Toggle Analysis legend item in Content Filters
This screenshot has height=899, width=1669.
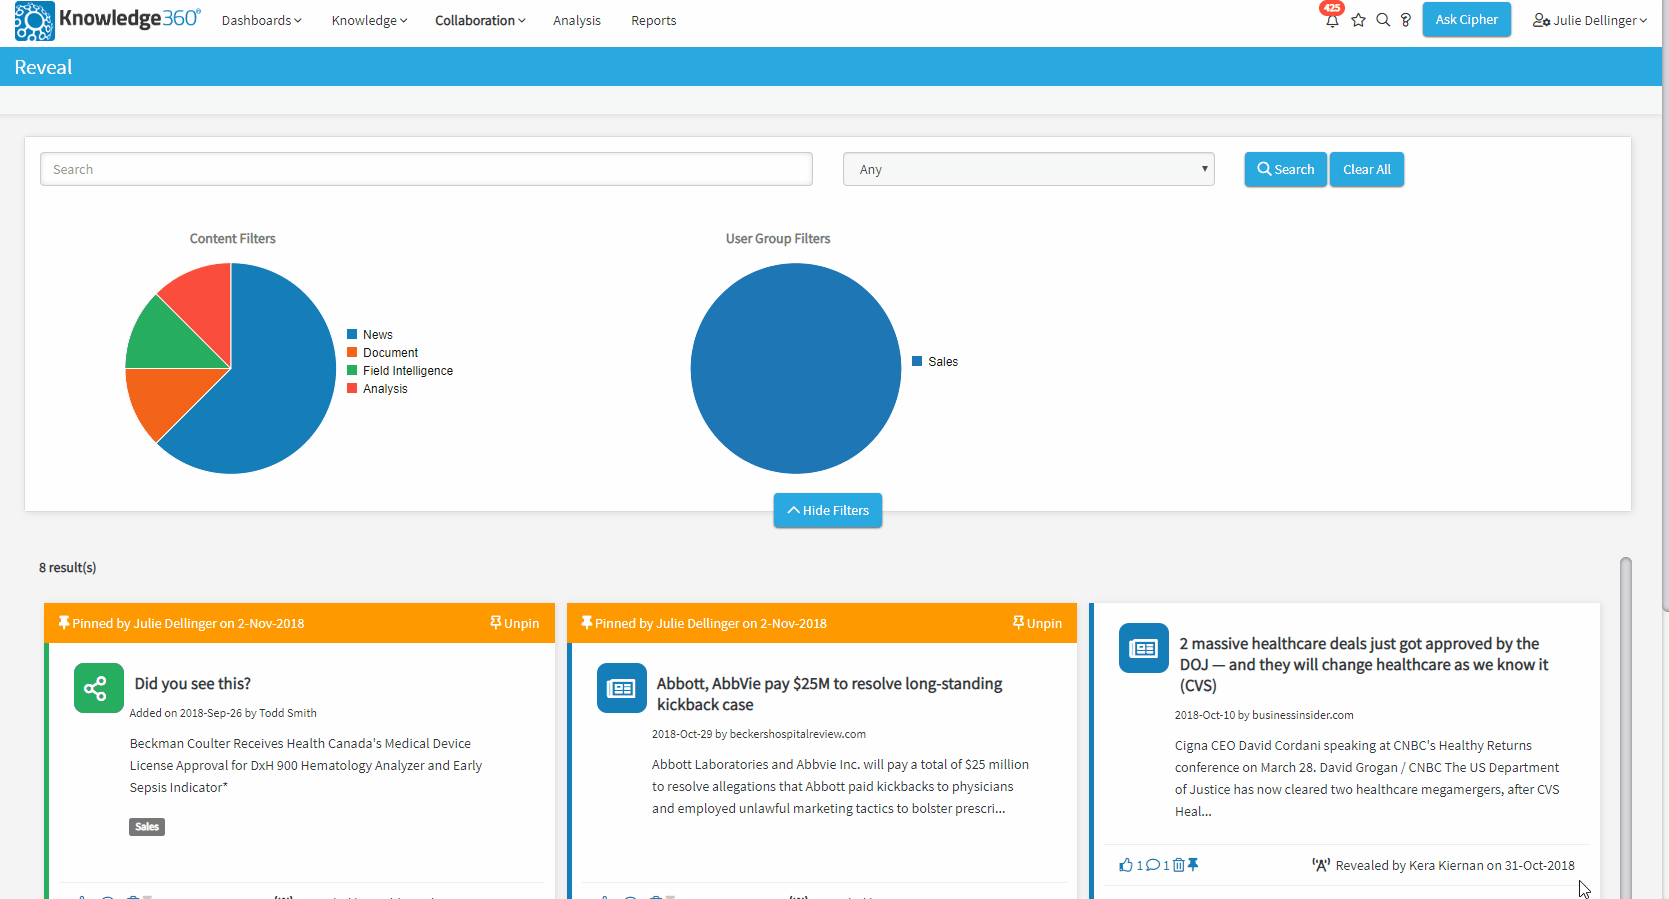click(x=377, y=389)
